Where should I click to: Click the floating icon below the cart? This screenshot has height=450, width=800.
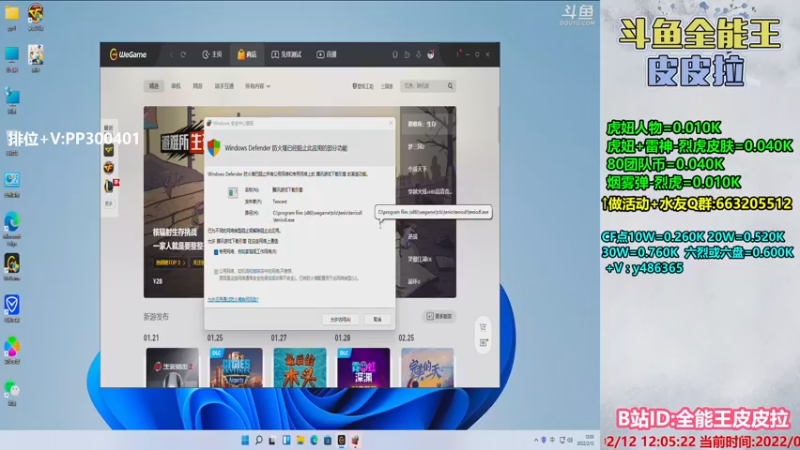pos(483,343)
